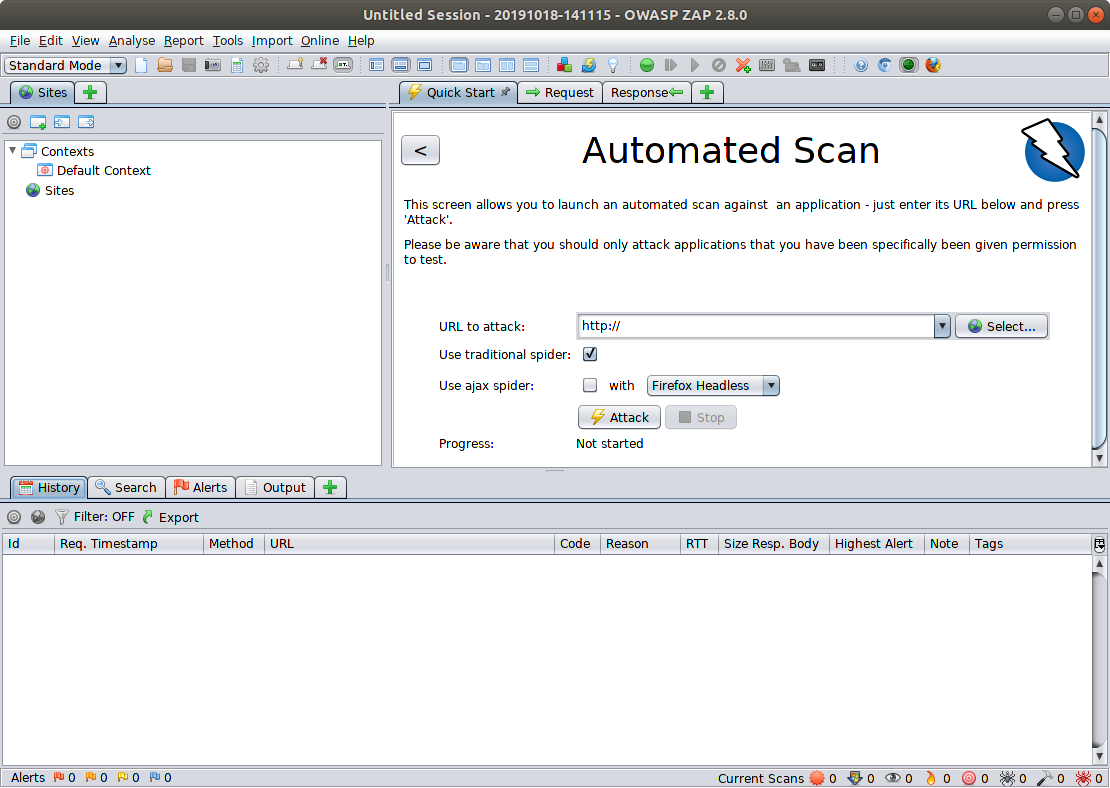Check the Use ajax spider checkbox
This screenshot has height=788, width=1110.
590,385
